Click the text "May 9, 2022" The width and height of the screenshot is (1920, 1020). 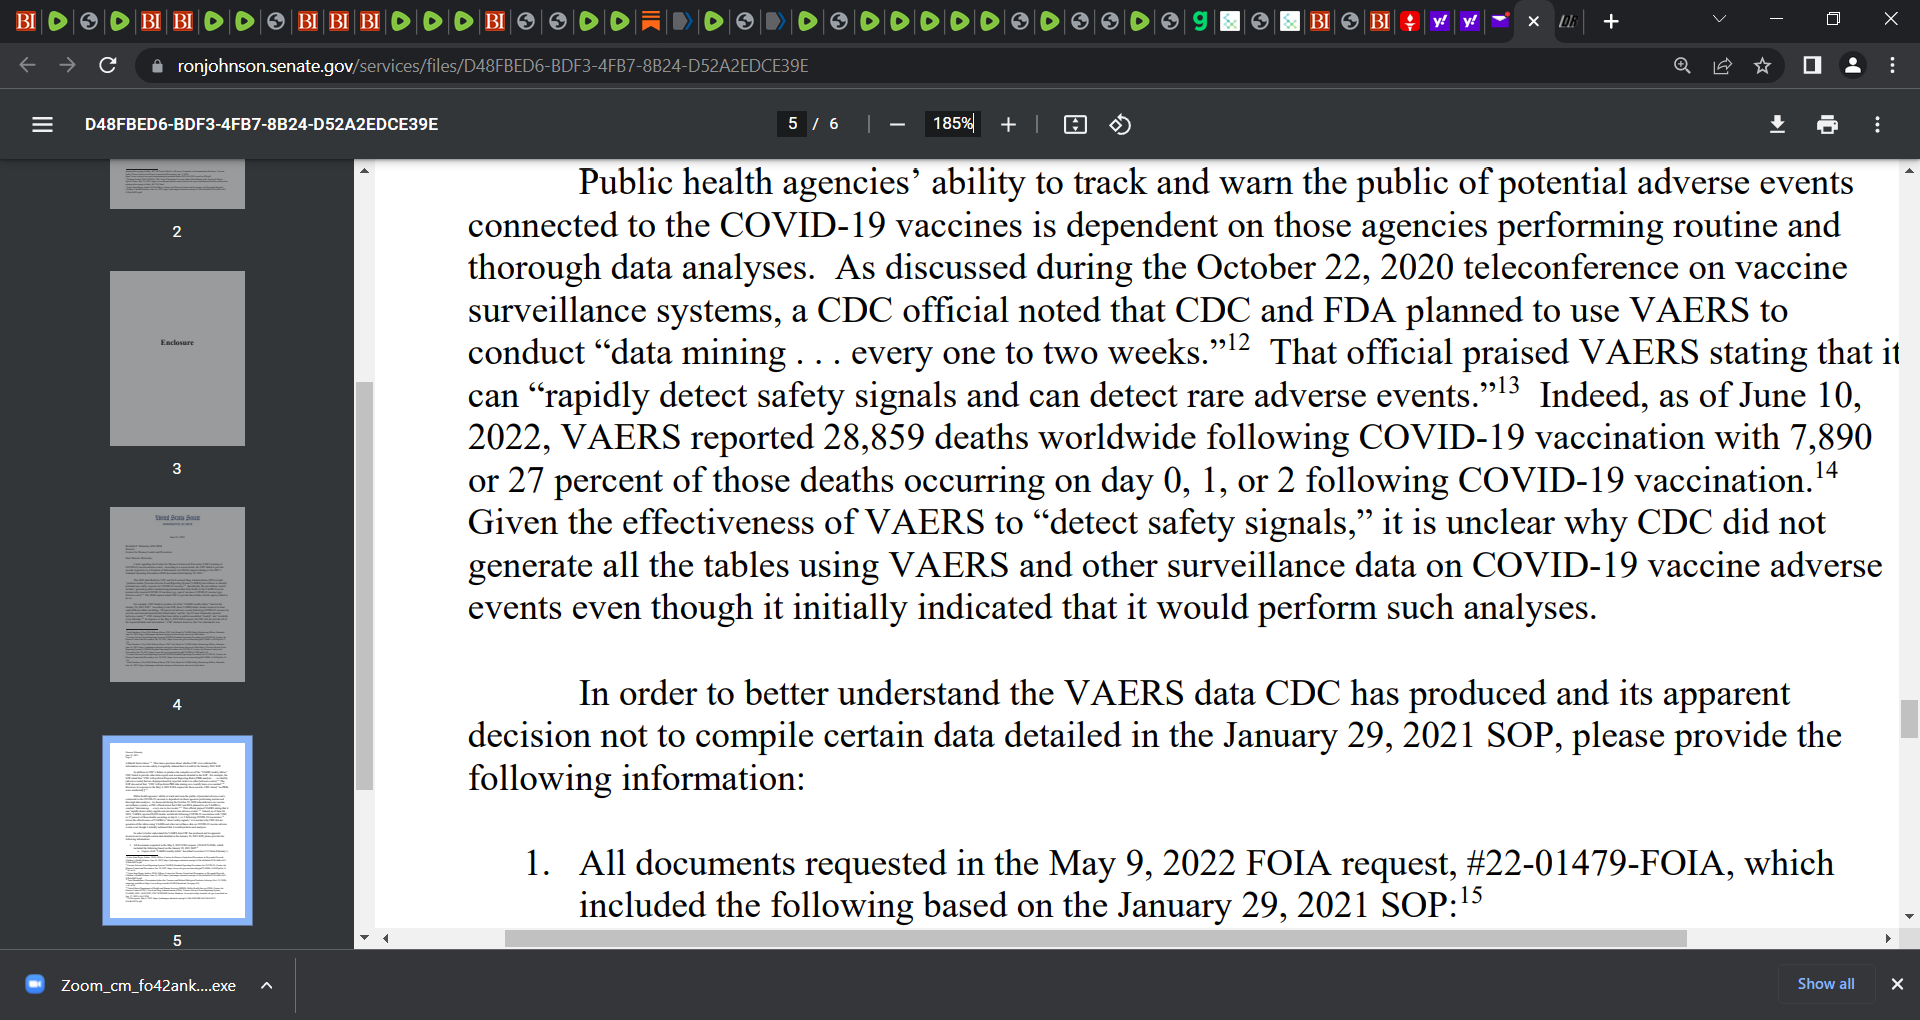[1144, 863]
